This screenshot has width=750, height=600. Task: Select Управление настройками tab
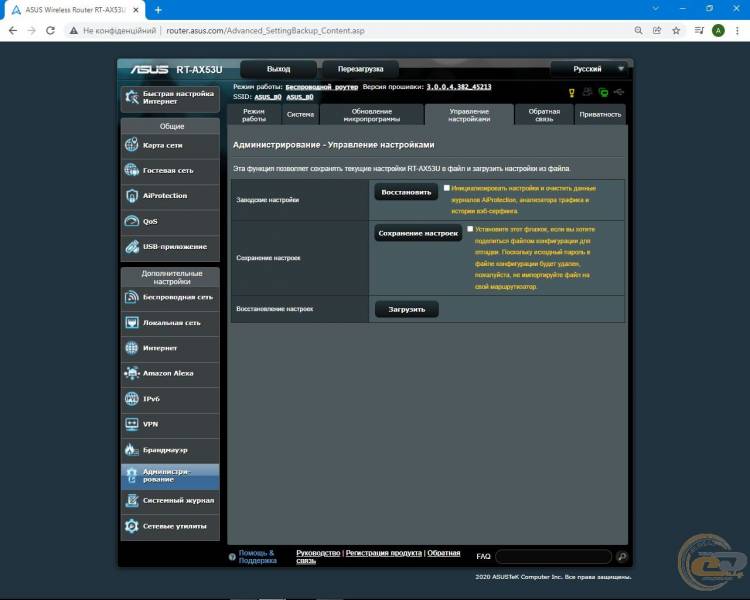[x=469, y=115]
